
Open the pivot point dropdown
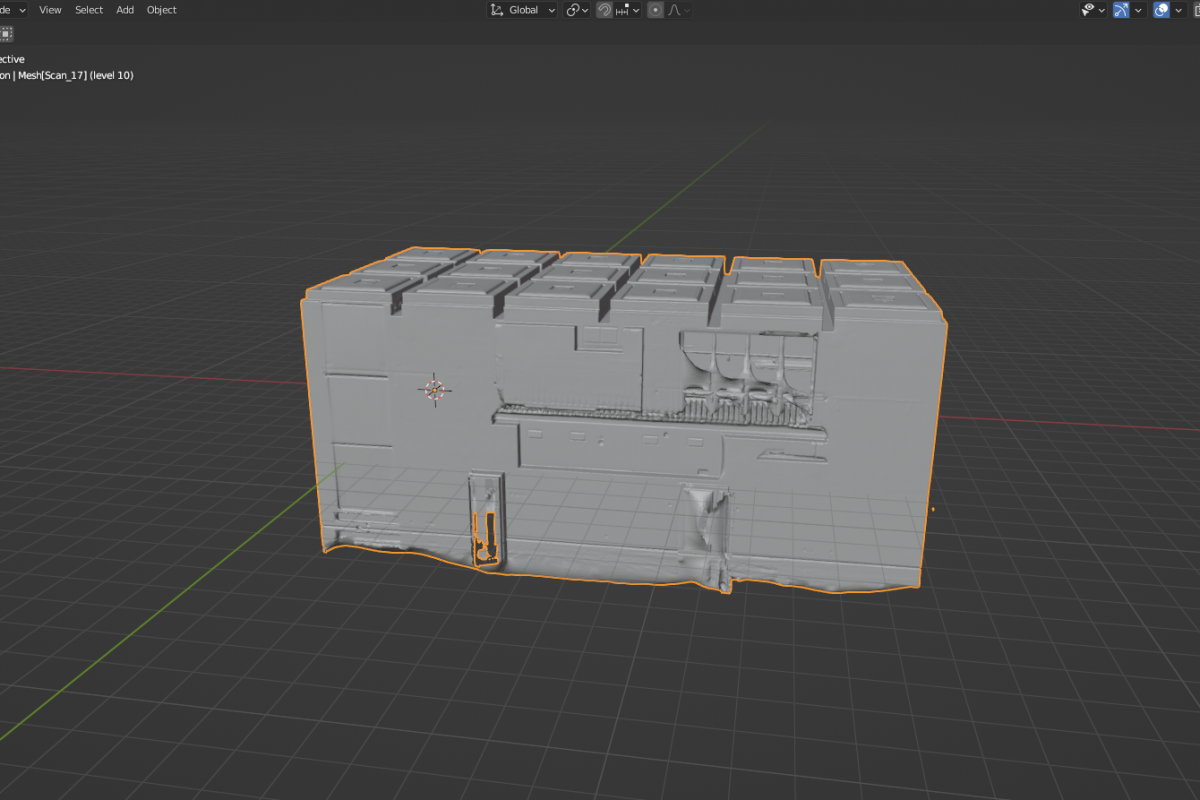pyautogui.click(x=577, y=10)
